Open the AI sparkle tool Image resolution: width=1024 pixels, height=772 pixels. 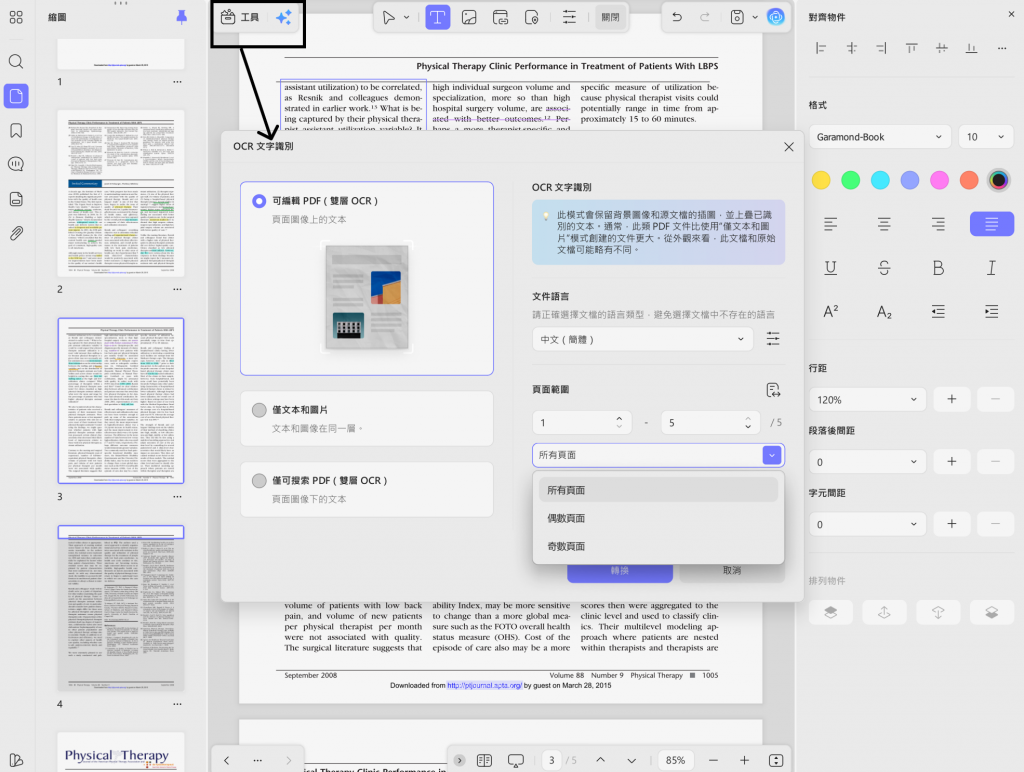[x=283, y=18]
